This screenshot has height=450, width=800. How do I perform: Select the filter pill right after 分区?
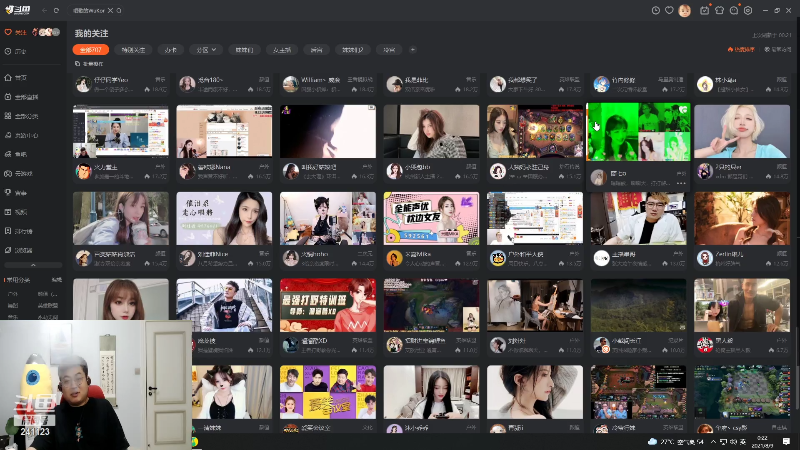pyautogui.click(x=244, y=49)
